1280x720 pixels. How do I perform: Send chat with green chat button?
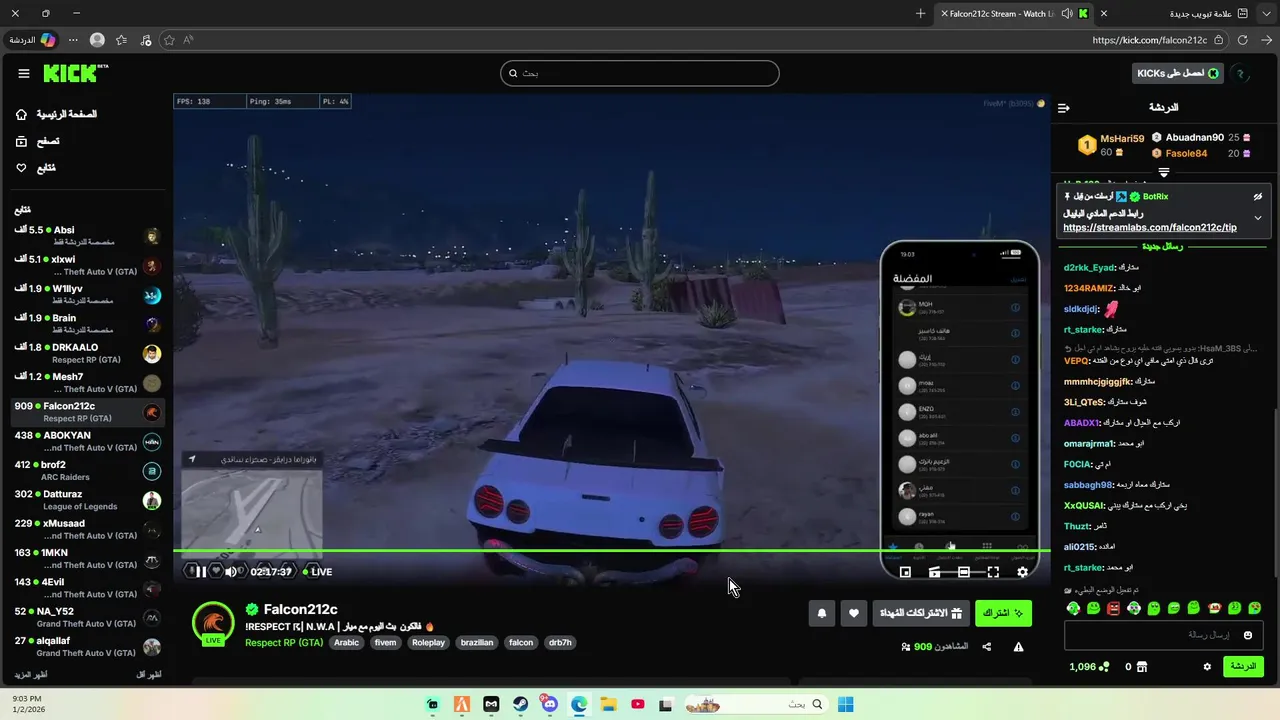[x=1243, y=666]
